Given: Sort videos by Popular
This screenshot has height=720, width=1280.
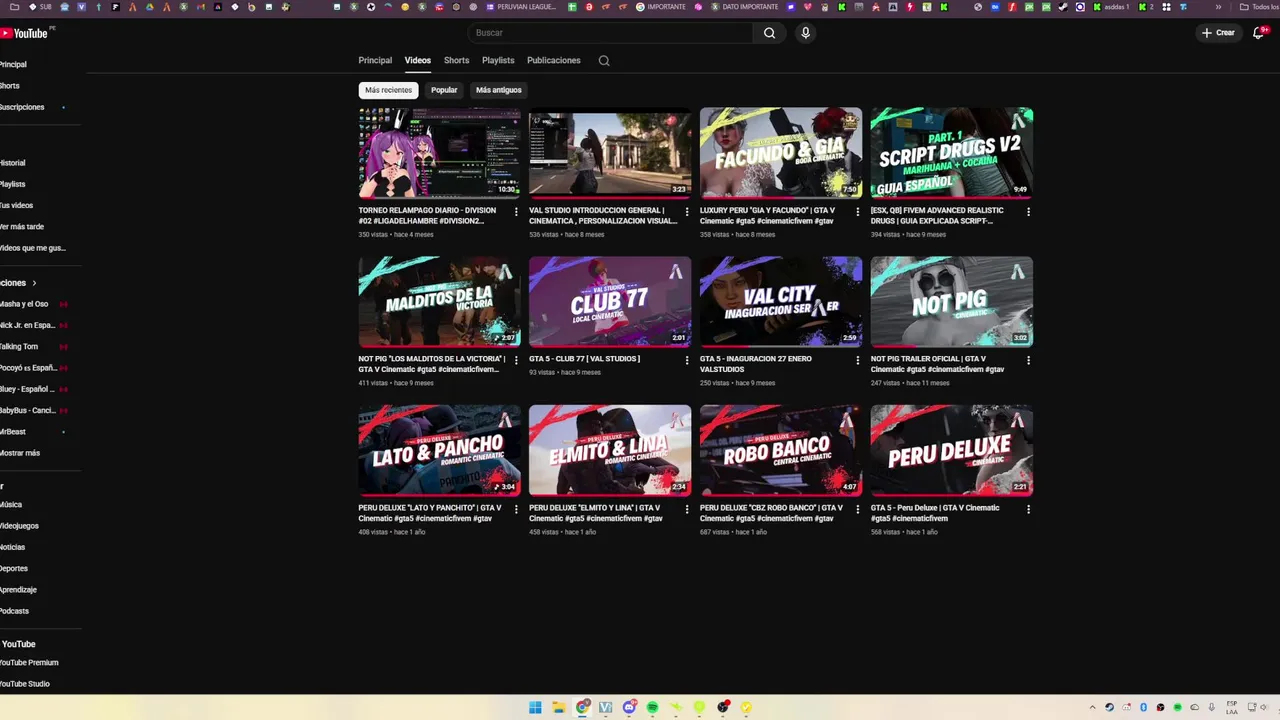Looking at the screenshot, I should 444,90.
